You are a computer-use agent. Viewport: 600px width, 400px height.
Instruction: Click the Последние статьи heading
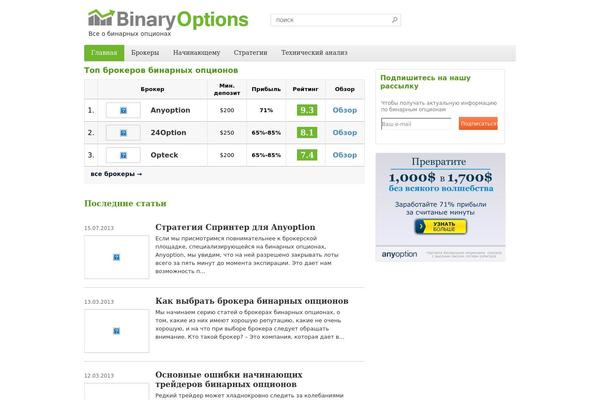pyautogui.click(x=126, y=203)
